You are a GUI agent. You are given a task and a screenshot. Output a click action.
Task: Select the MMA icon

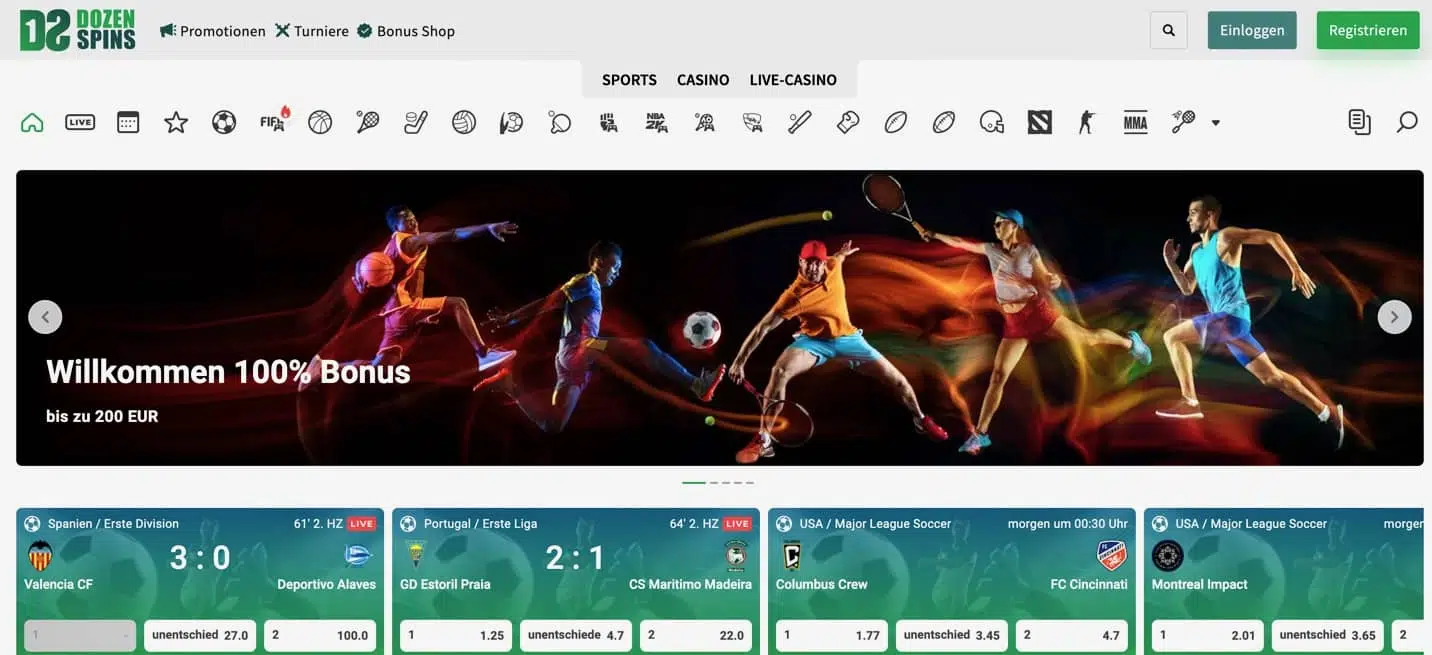click(x=1135, y=122)
